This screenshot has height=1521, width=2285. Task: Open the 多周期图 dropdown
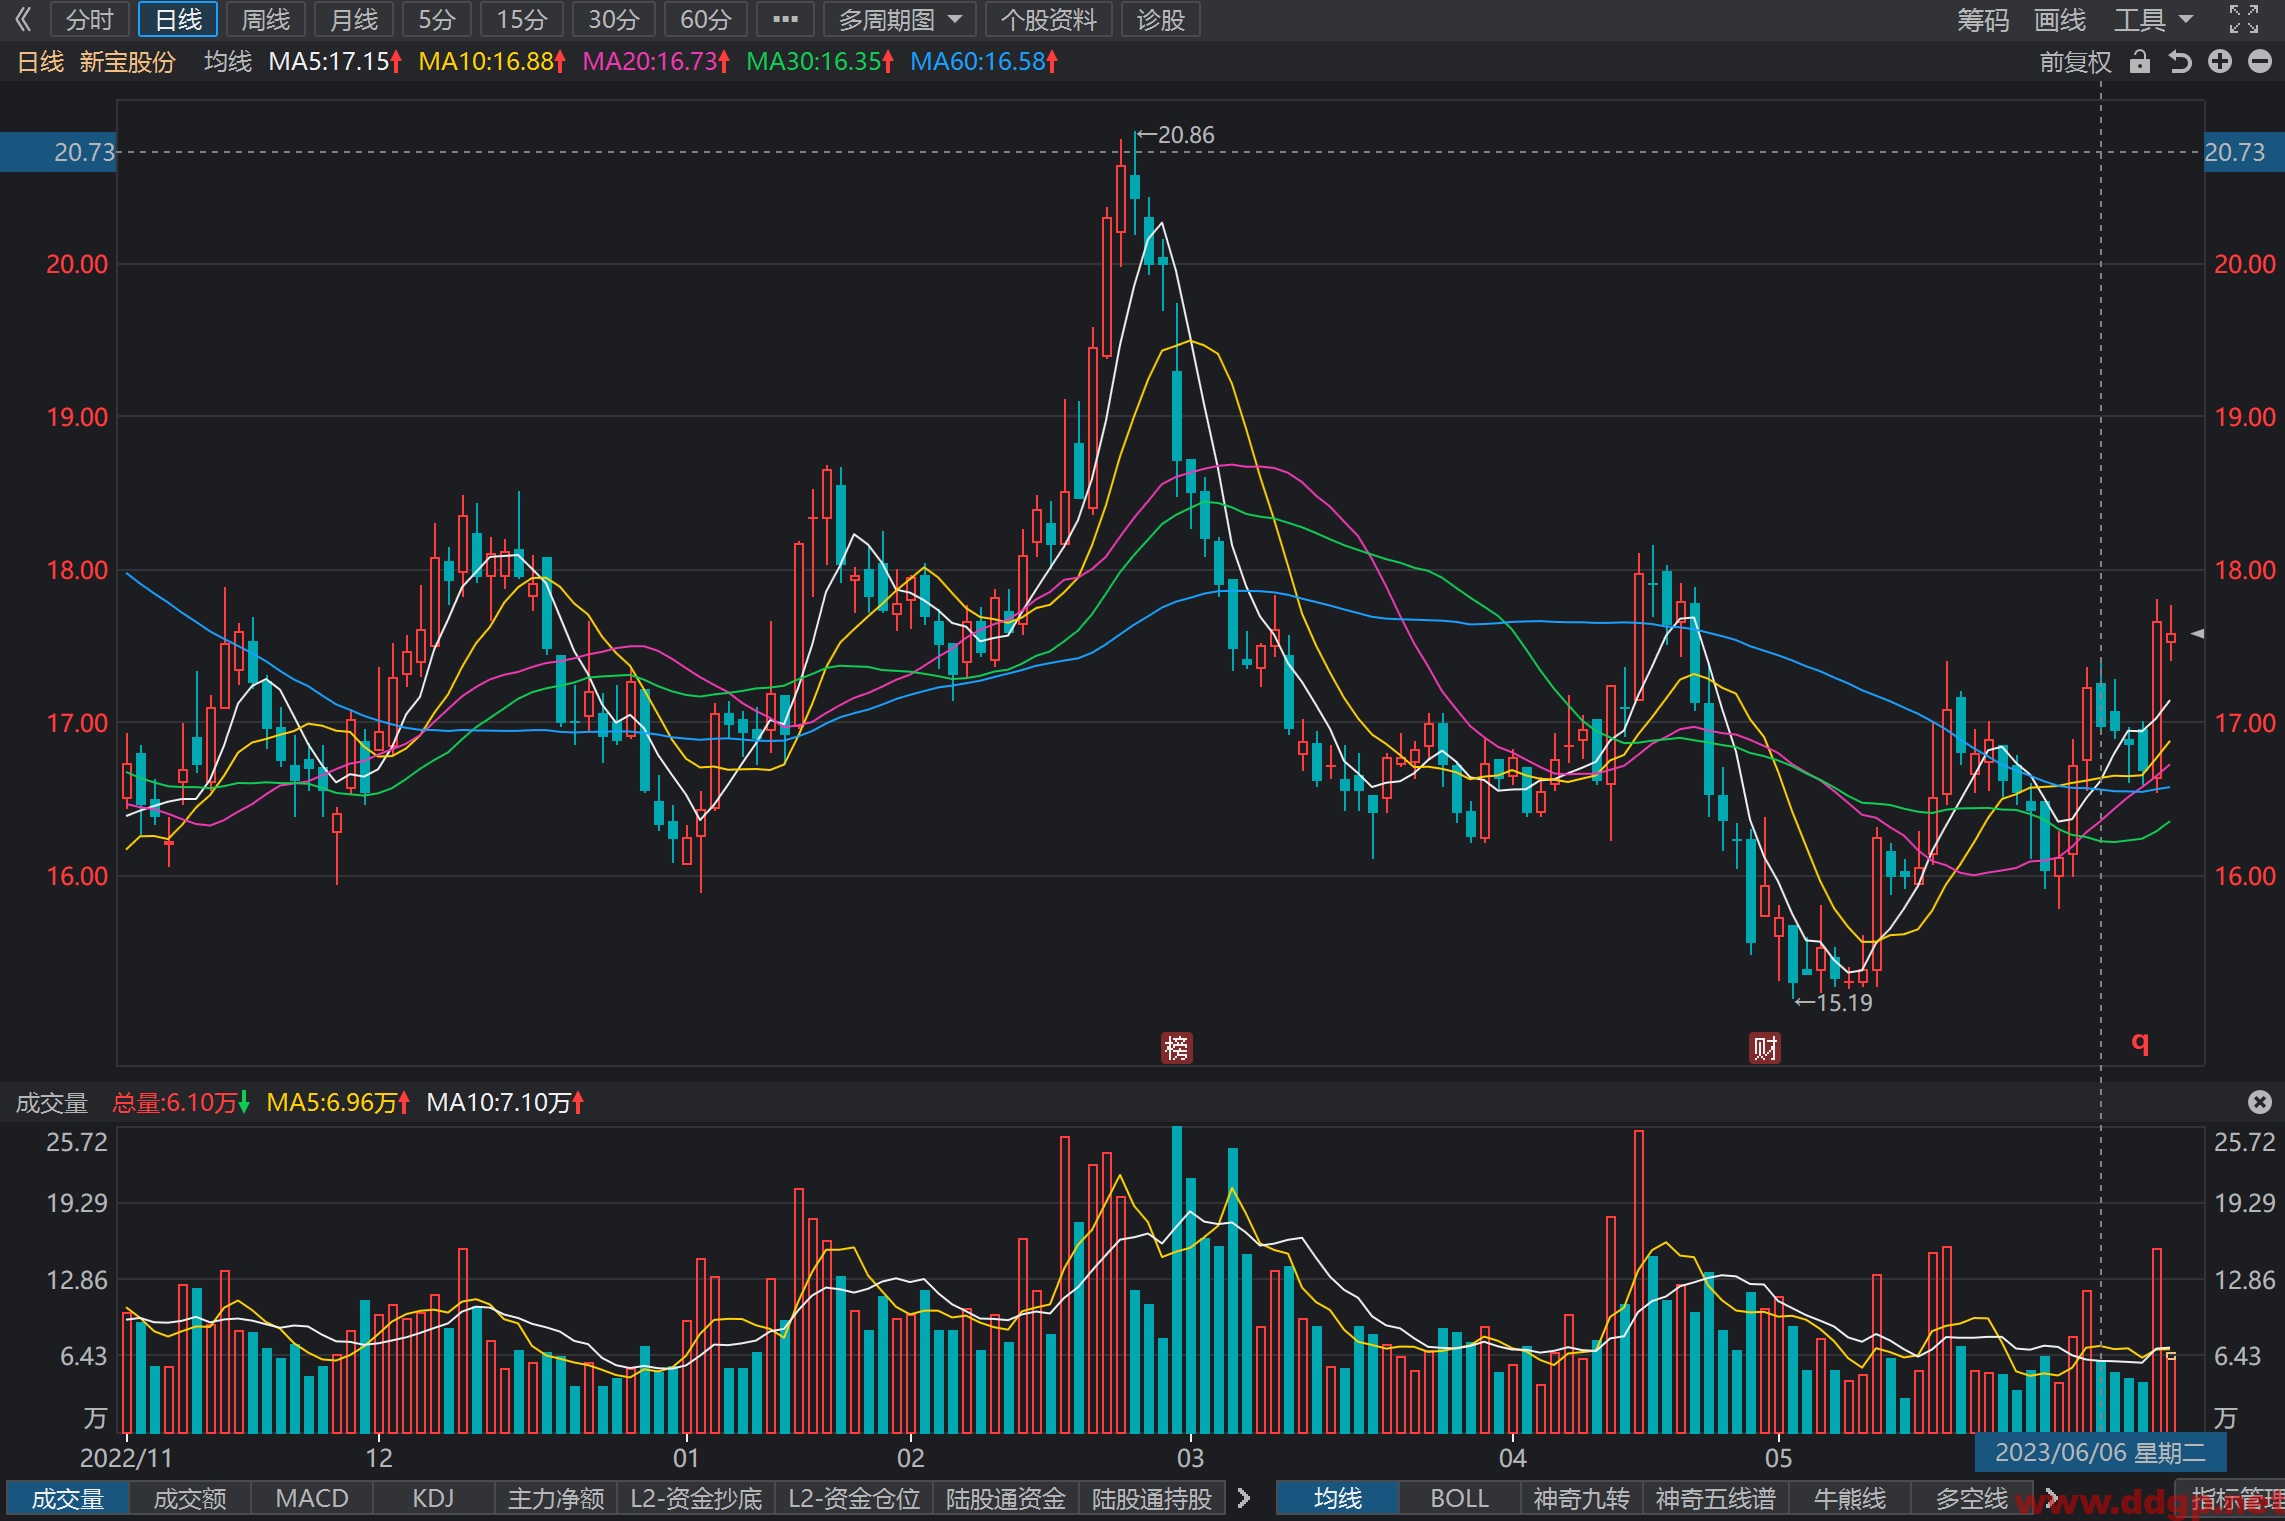[899, 19]
